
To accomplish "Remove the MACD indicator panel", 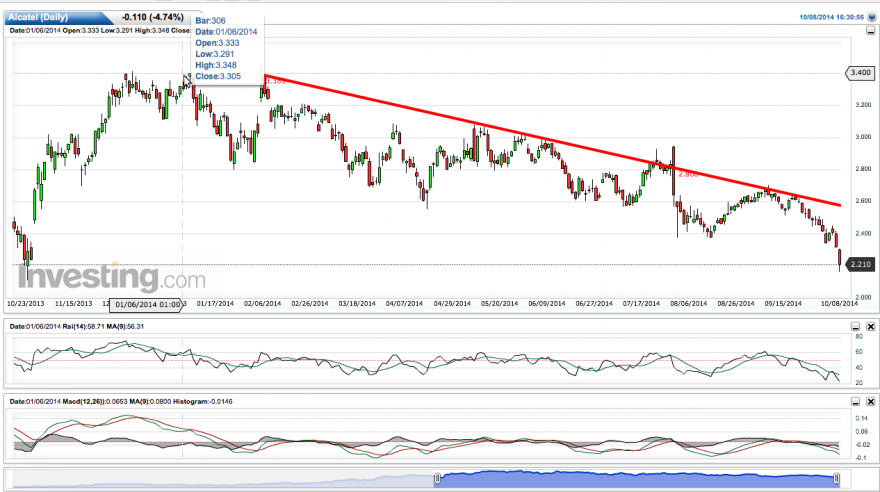I will (x=870, y=402).
